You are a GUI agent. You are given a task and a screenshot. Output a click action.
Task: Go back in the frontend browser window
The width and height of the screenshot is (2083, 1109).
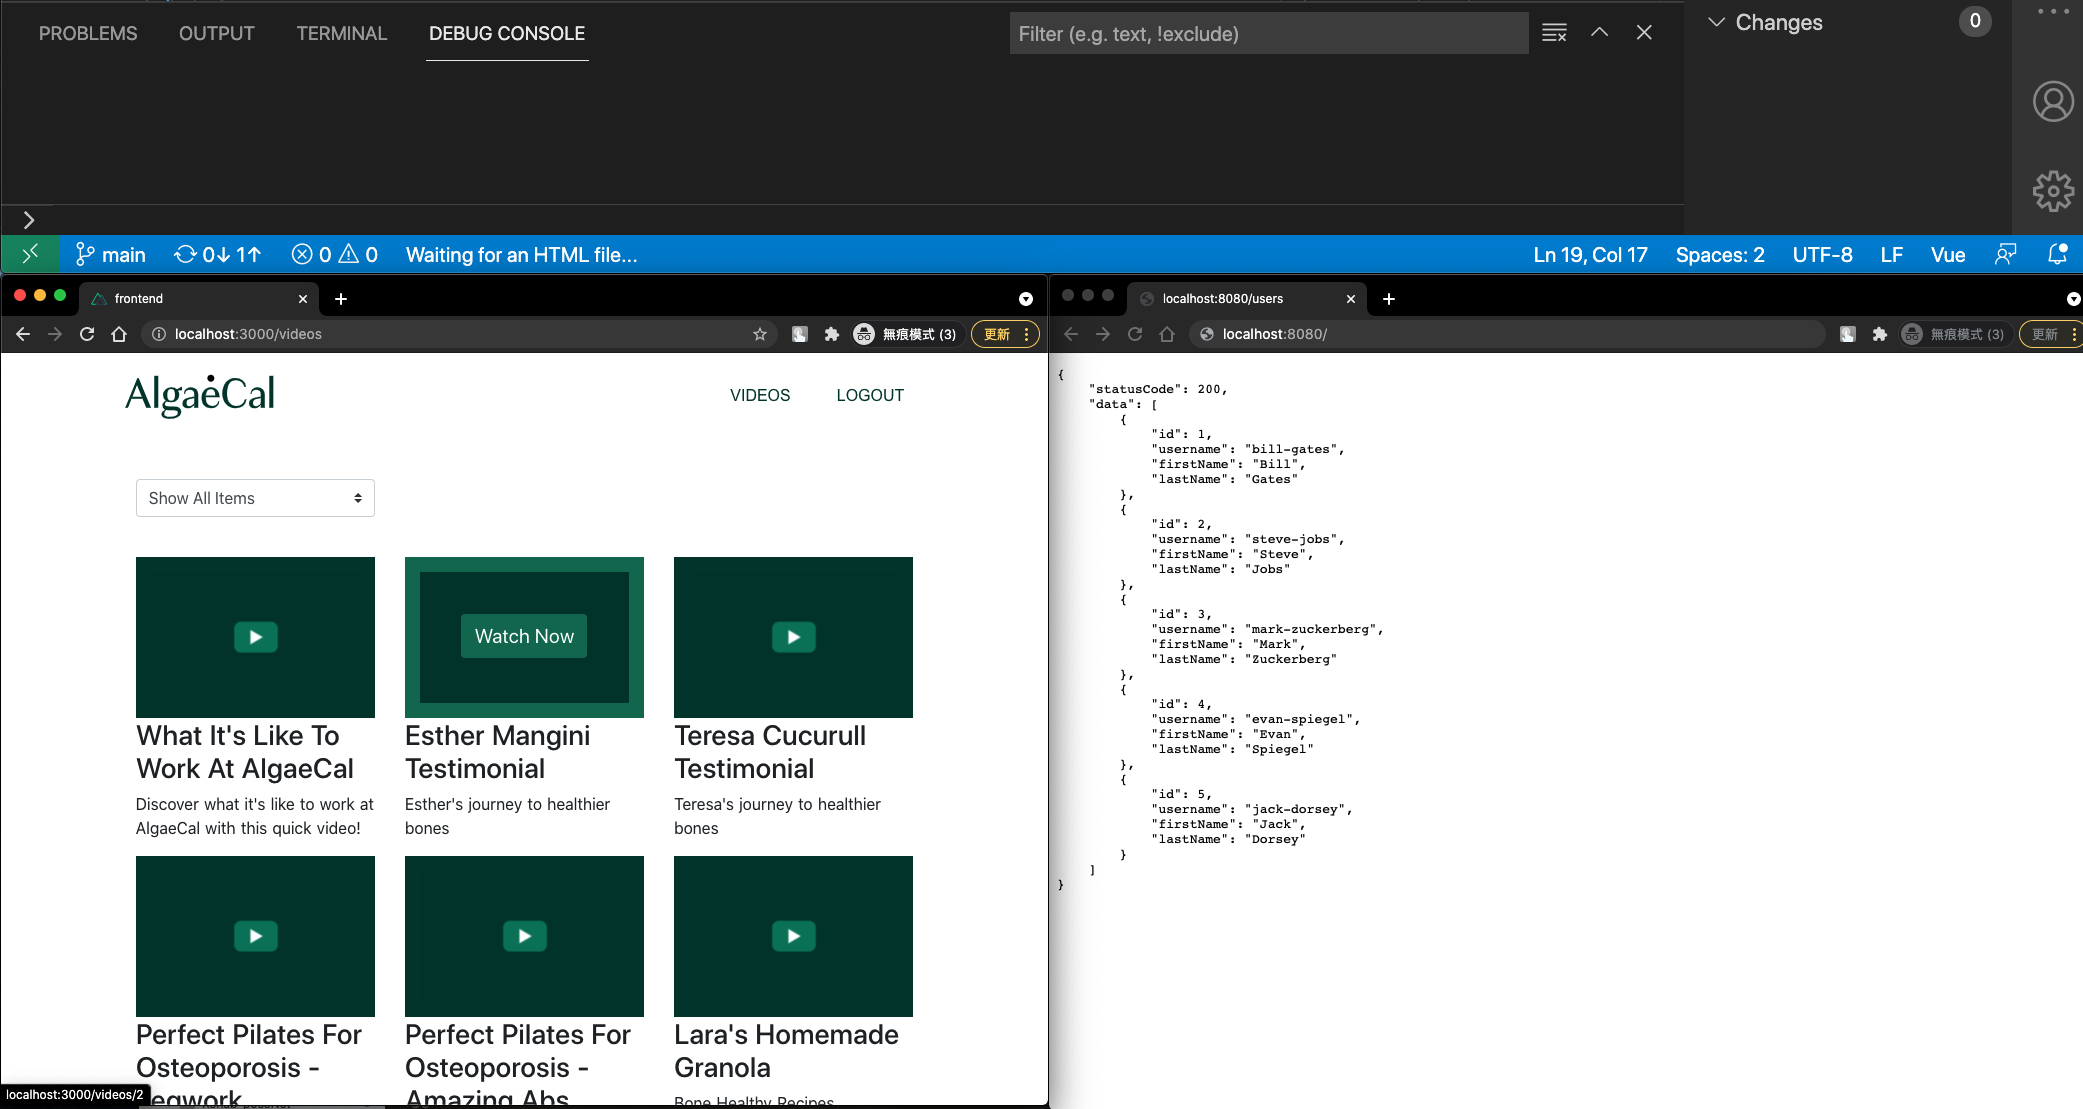point(23,334)
